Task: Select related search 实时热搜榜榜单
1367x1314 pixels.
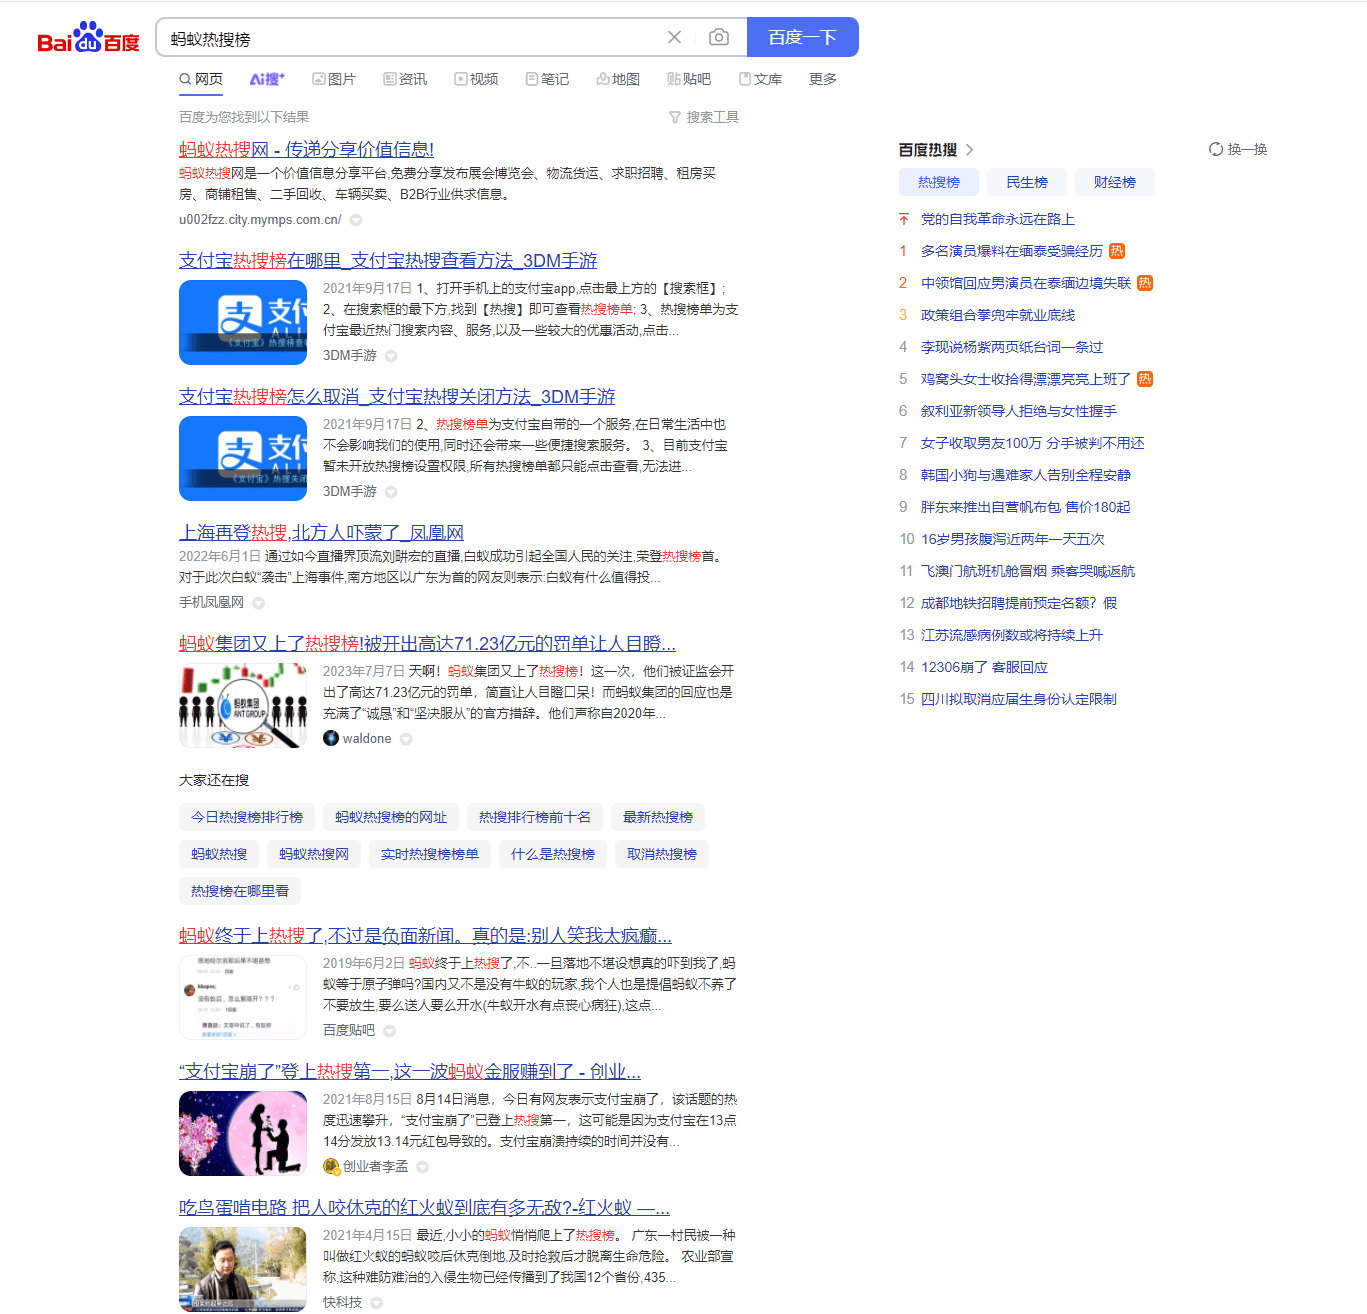Action: [430, 854]
